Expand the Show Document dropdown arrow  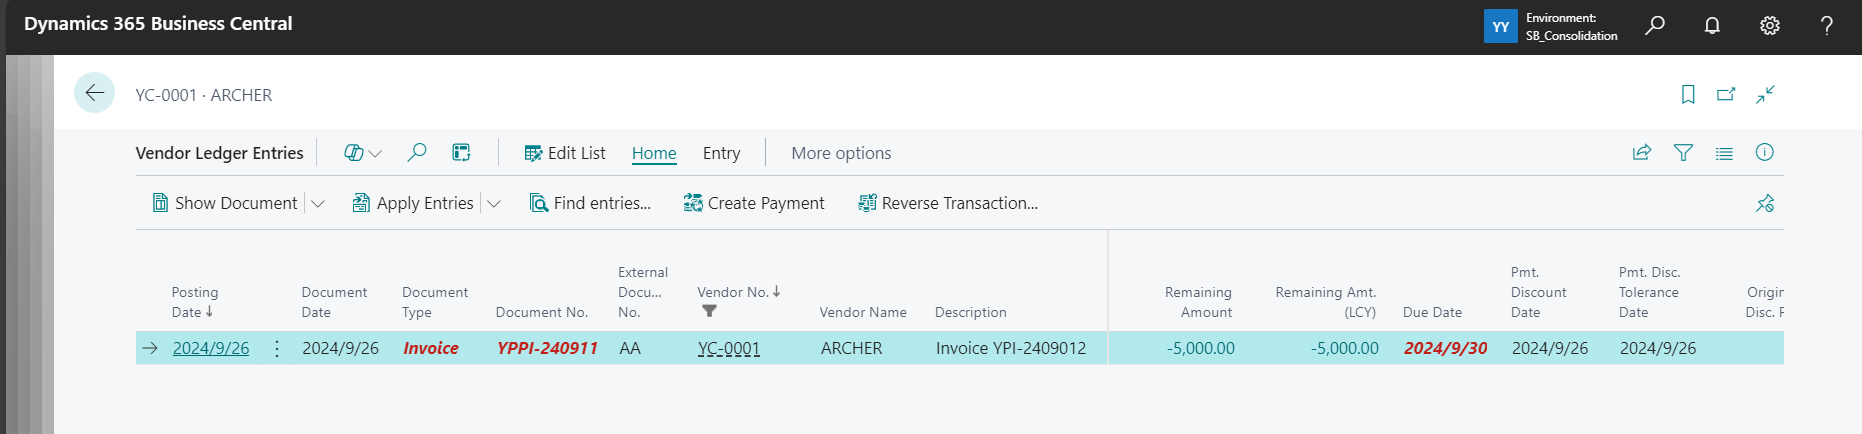(318, 204)
